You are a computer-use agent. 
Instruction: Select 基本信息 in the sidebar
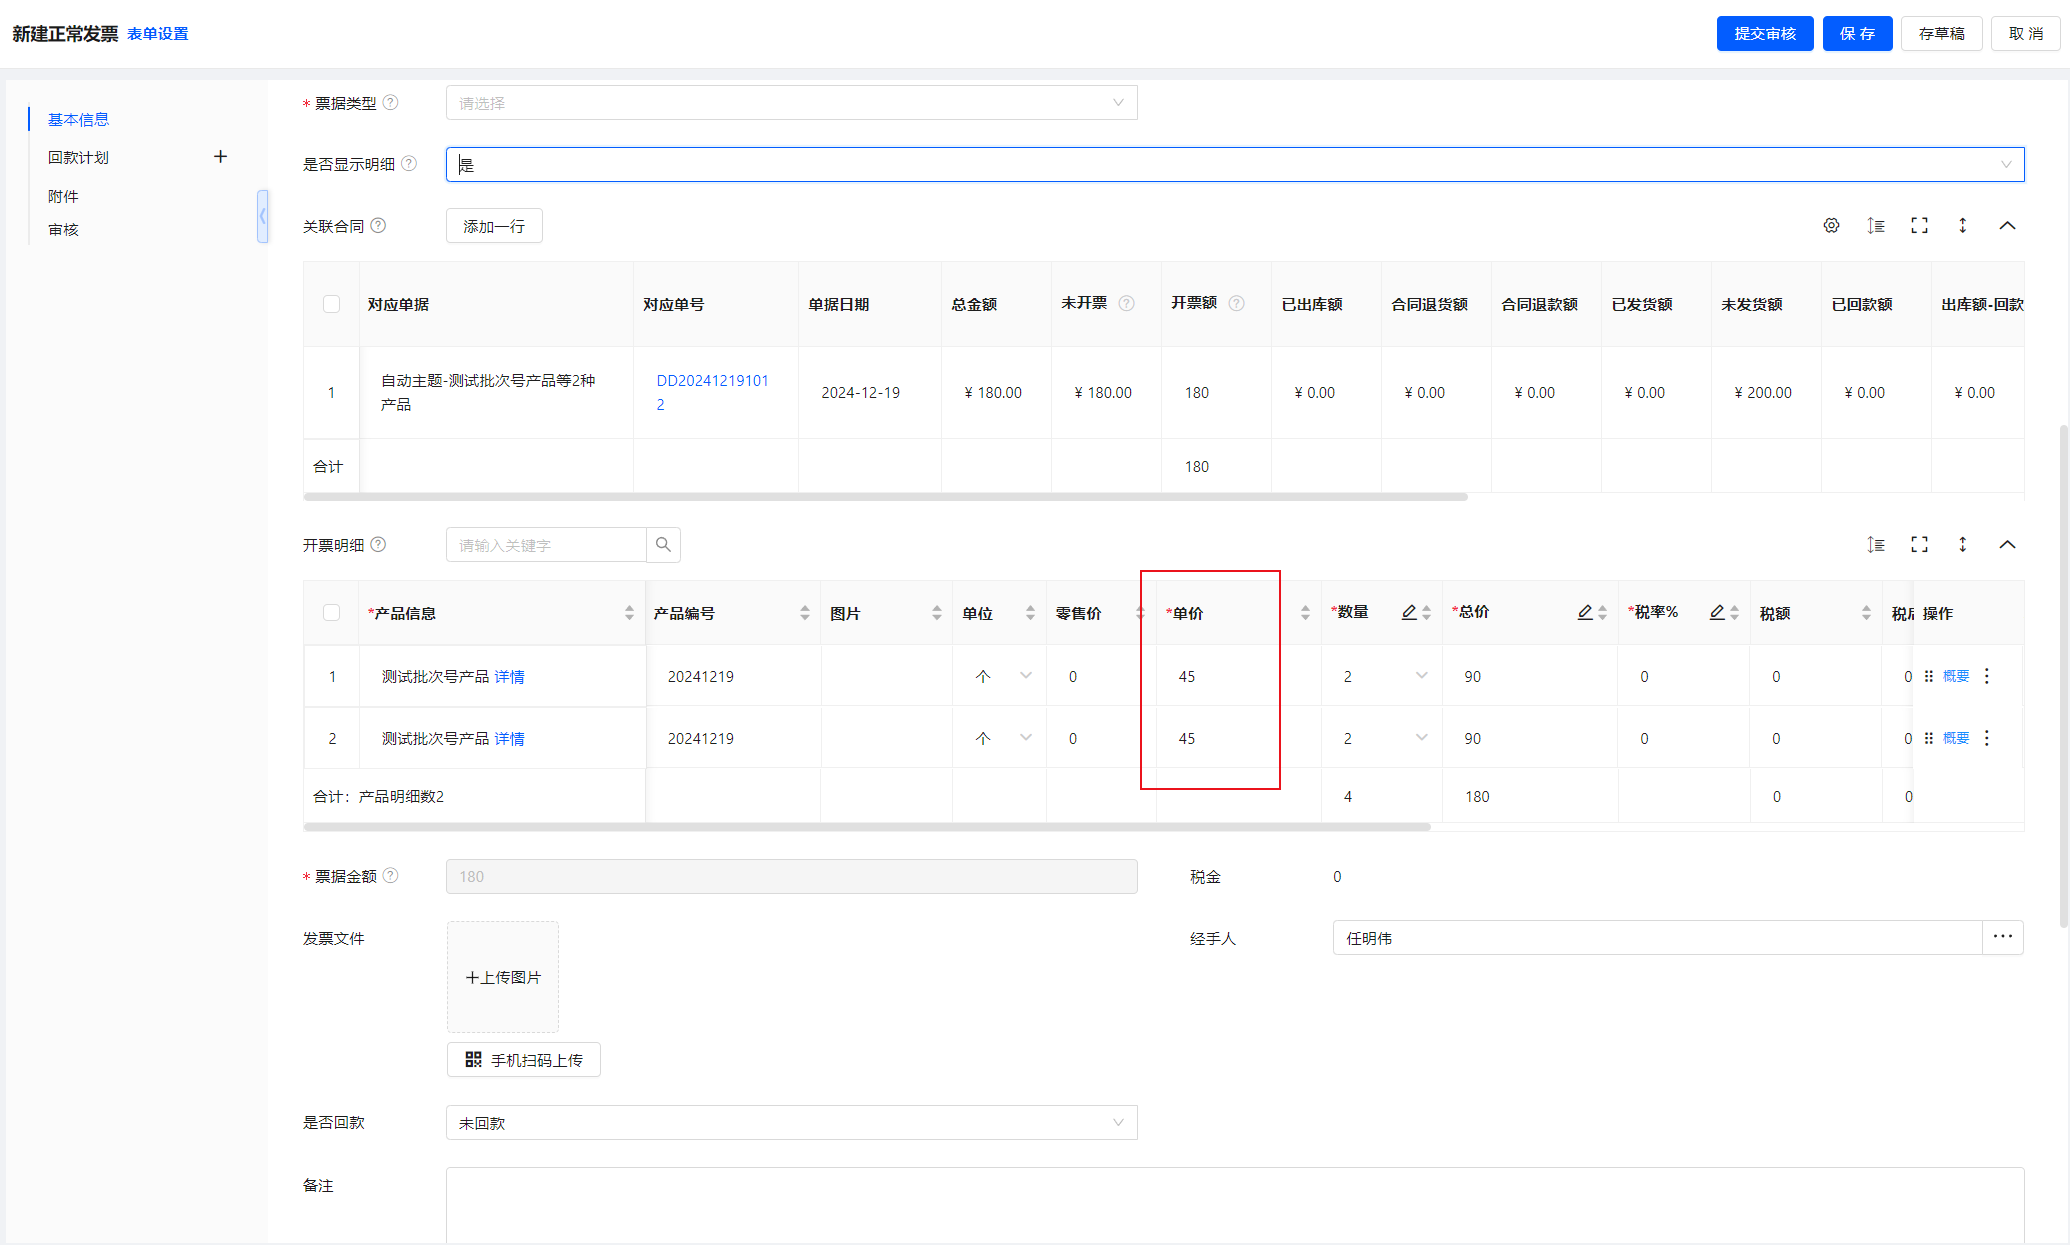[x=78, y=119]
